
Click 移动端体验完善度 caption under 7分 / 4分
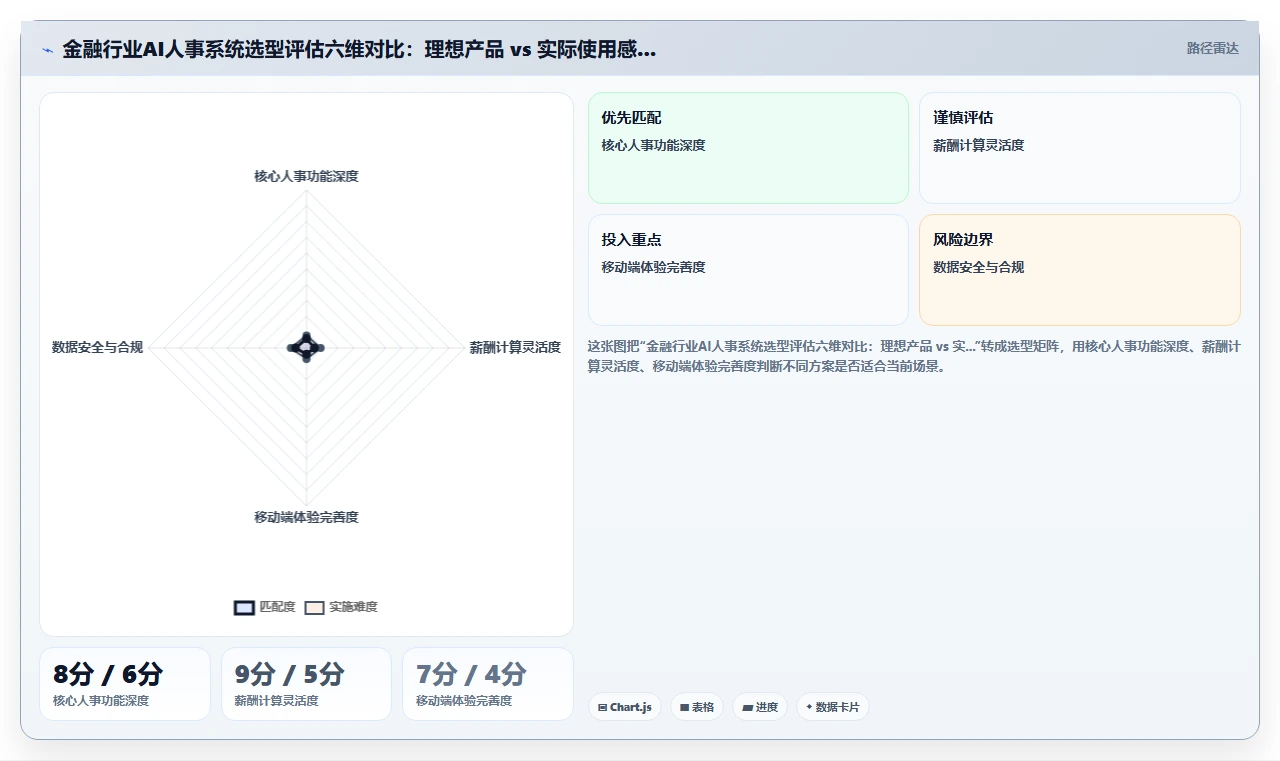tap(464, 701)
